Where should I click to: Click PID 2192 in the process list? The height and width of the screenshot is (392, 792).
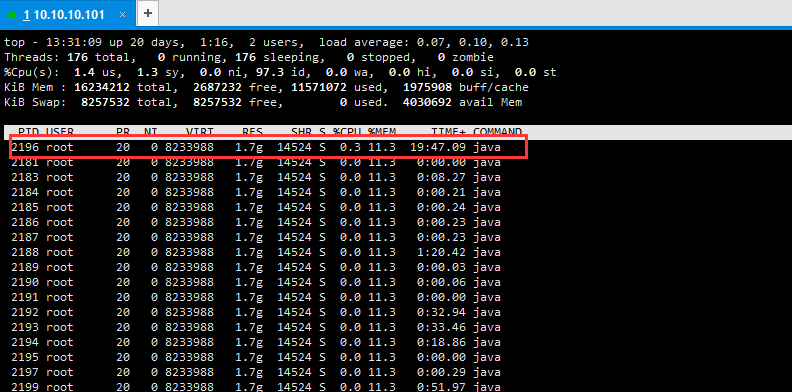tap(25, 312)
